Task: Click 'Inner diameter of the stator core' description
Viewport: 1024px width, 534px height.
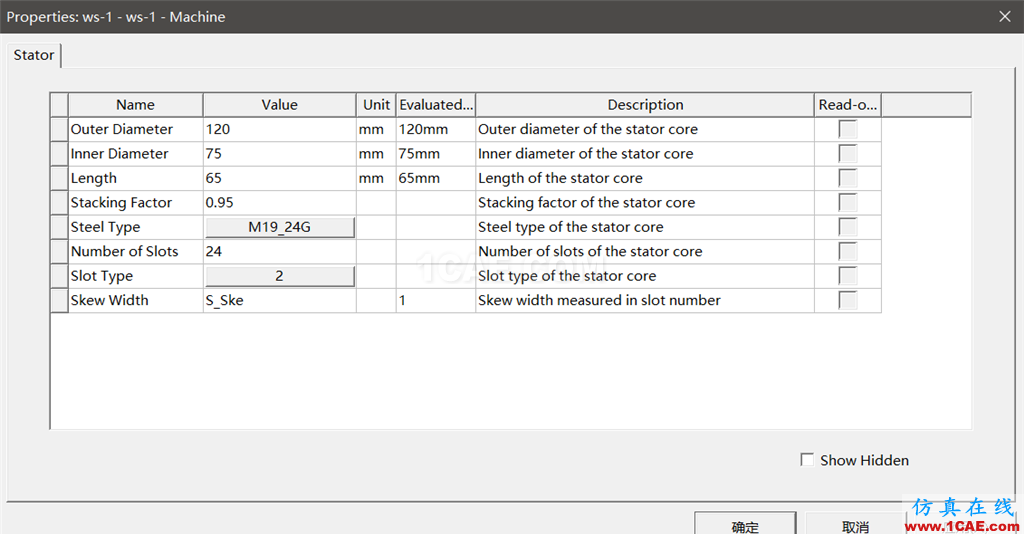Action: 645,153
